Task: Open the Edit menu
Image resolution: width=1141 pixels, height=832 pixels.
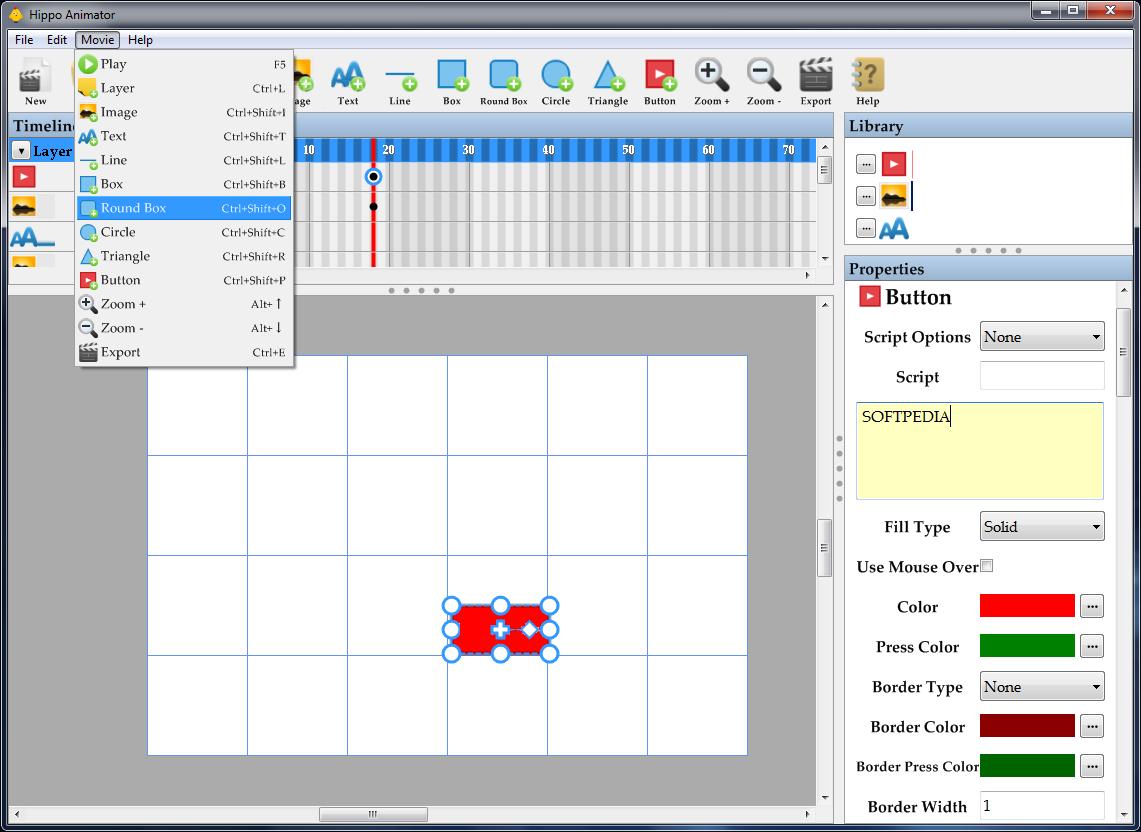Action: 57,40
